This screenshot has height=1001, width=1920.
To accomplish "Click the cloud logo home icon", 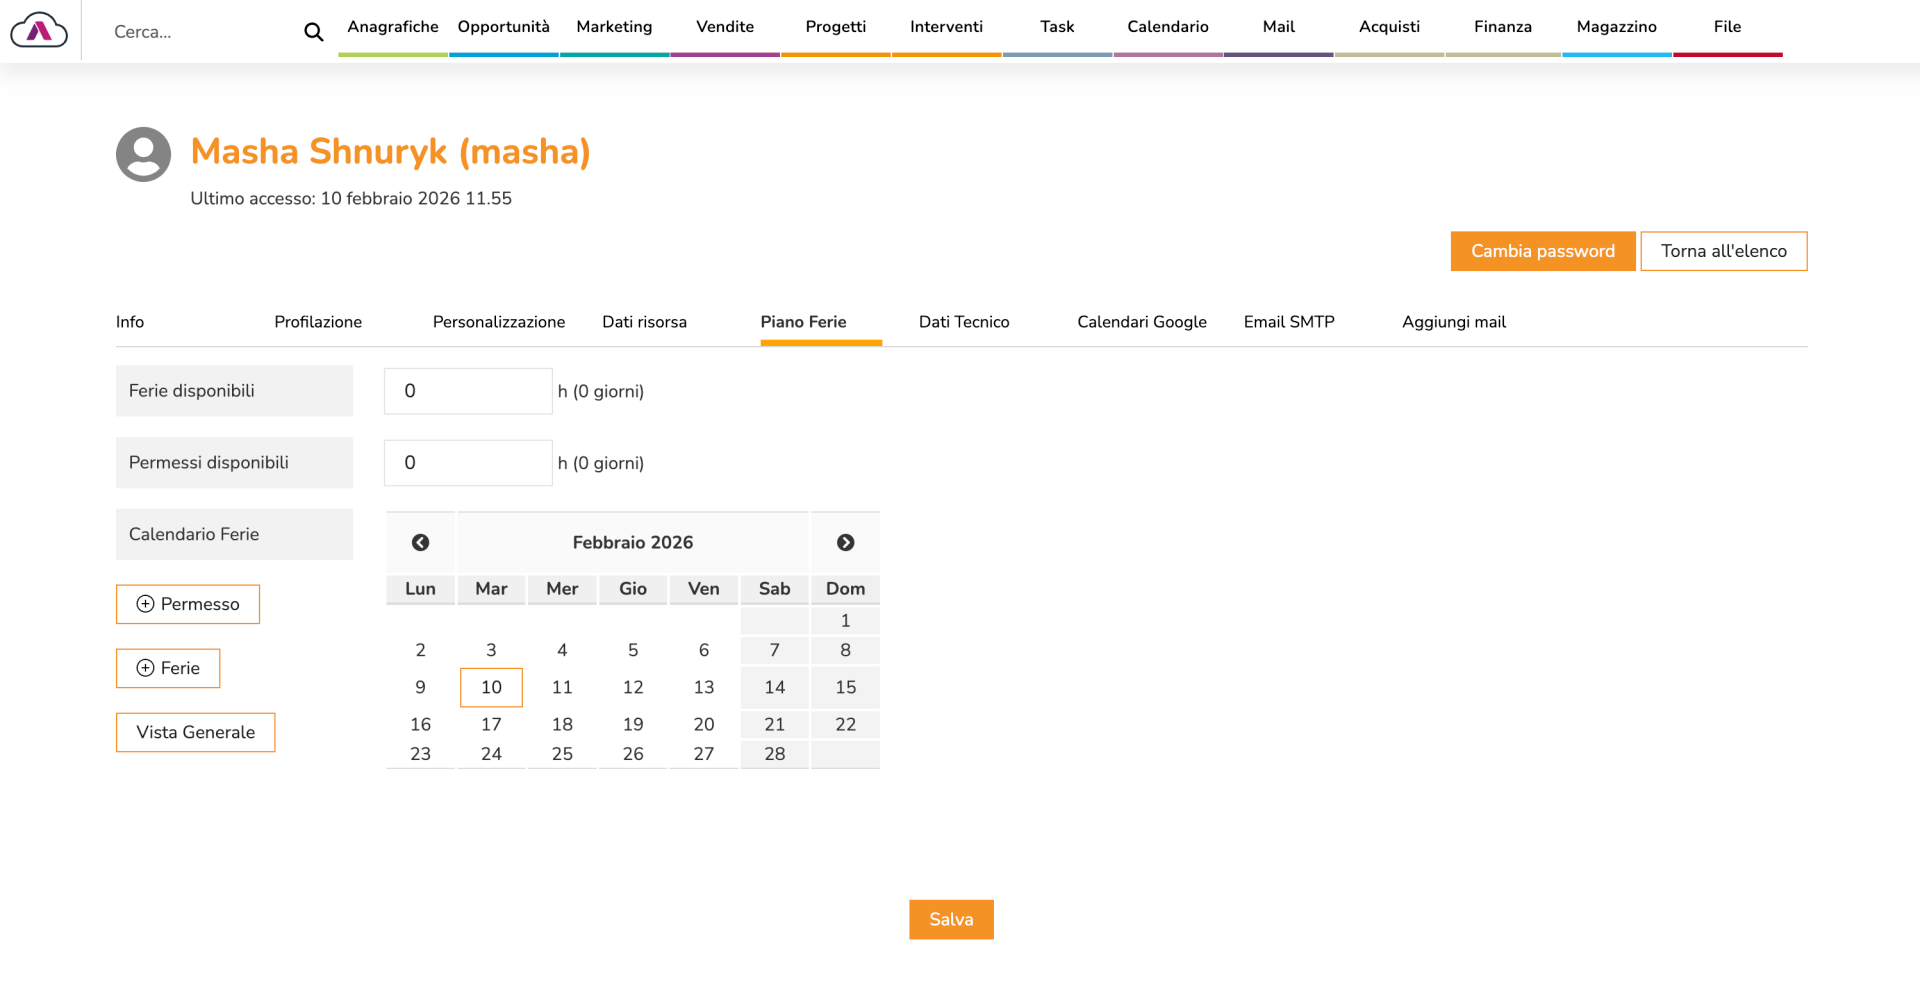I will [x=39, y=31].
